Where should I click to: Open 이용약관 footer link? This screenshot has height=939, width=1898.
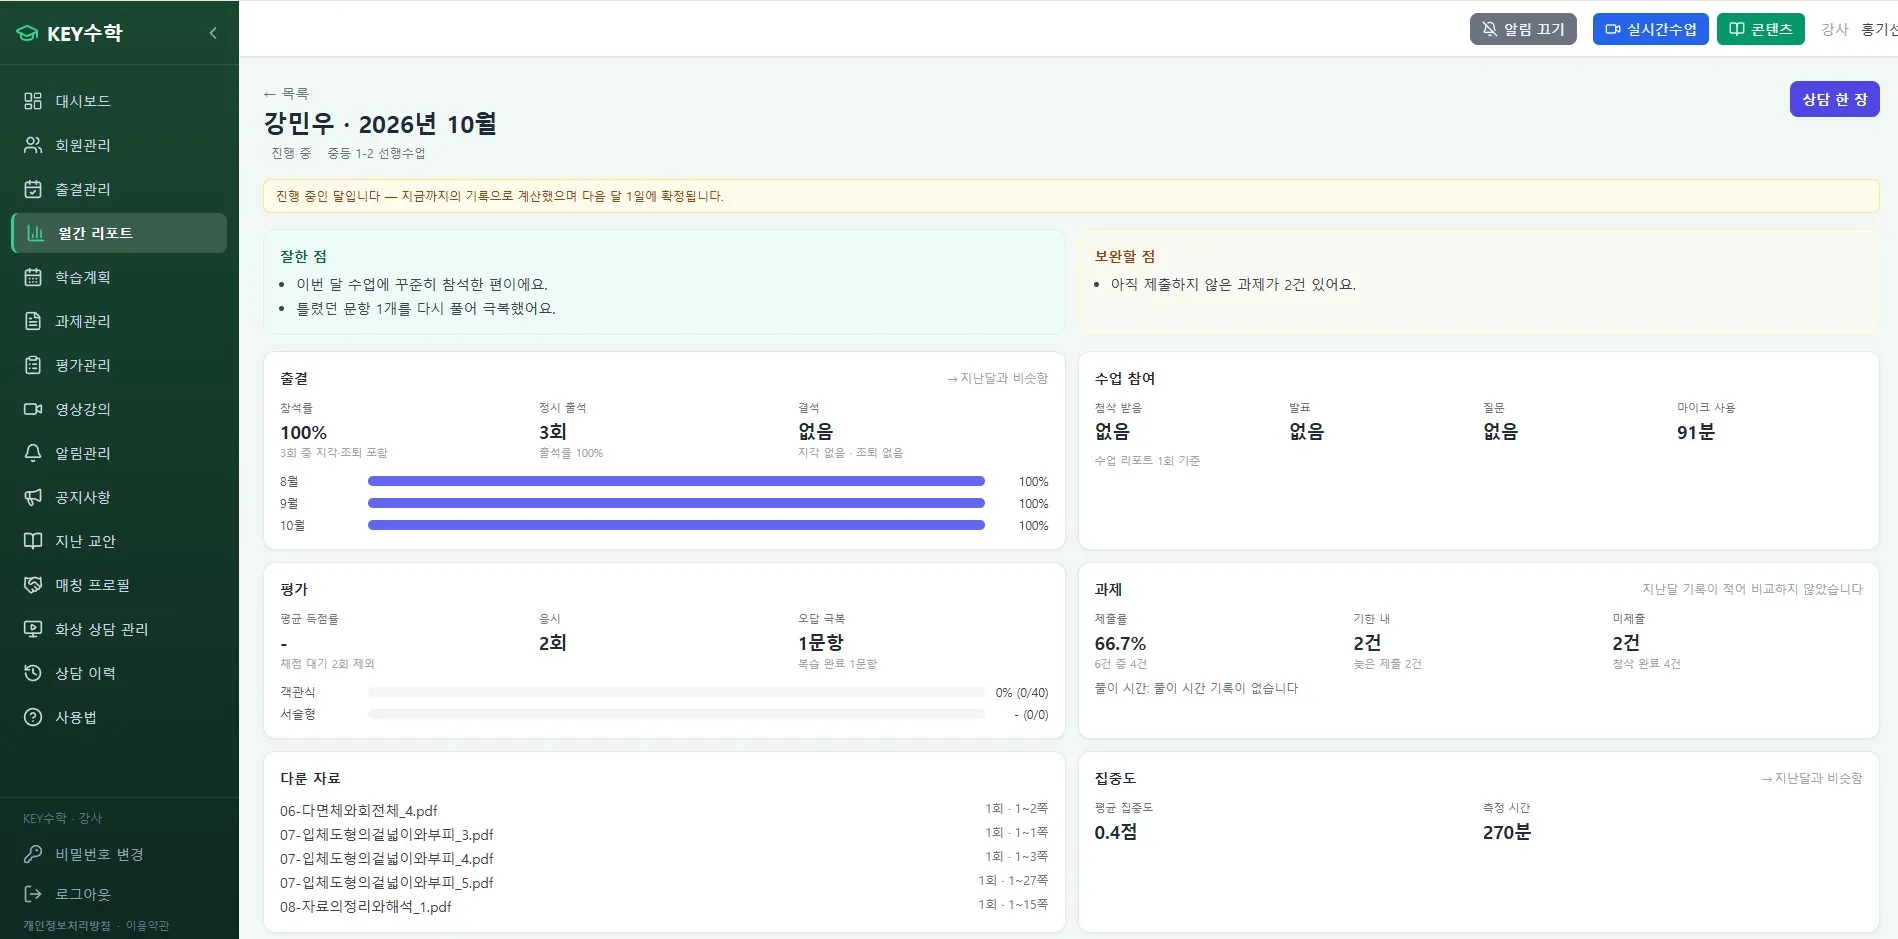(x=147, y=926)
